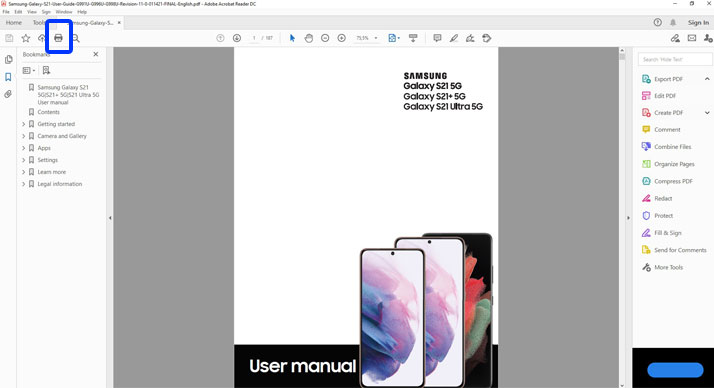714x388 pixels.
Task: Open the Edit menu
Action: (x=18, y=12)
